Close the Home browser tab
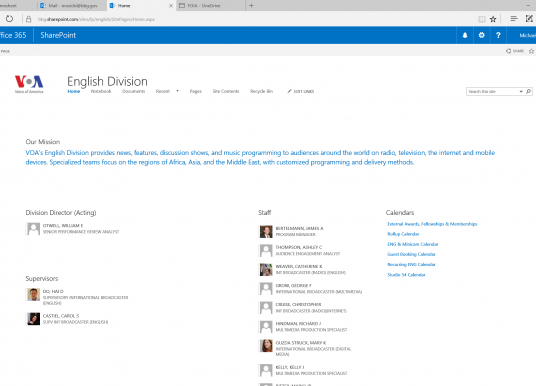Screen dimensions: 536x386 pyautogui.click(x=171, y=5)
